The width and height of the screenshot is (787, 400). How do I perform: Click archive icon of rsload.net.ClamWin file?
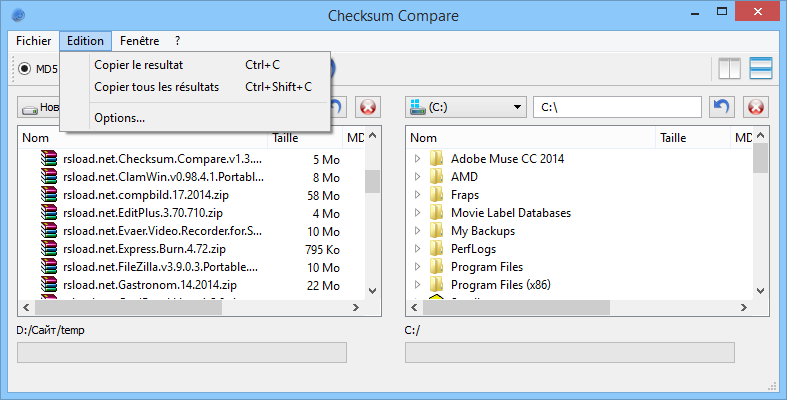[x=49, y=177]
